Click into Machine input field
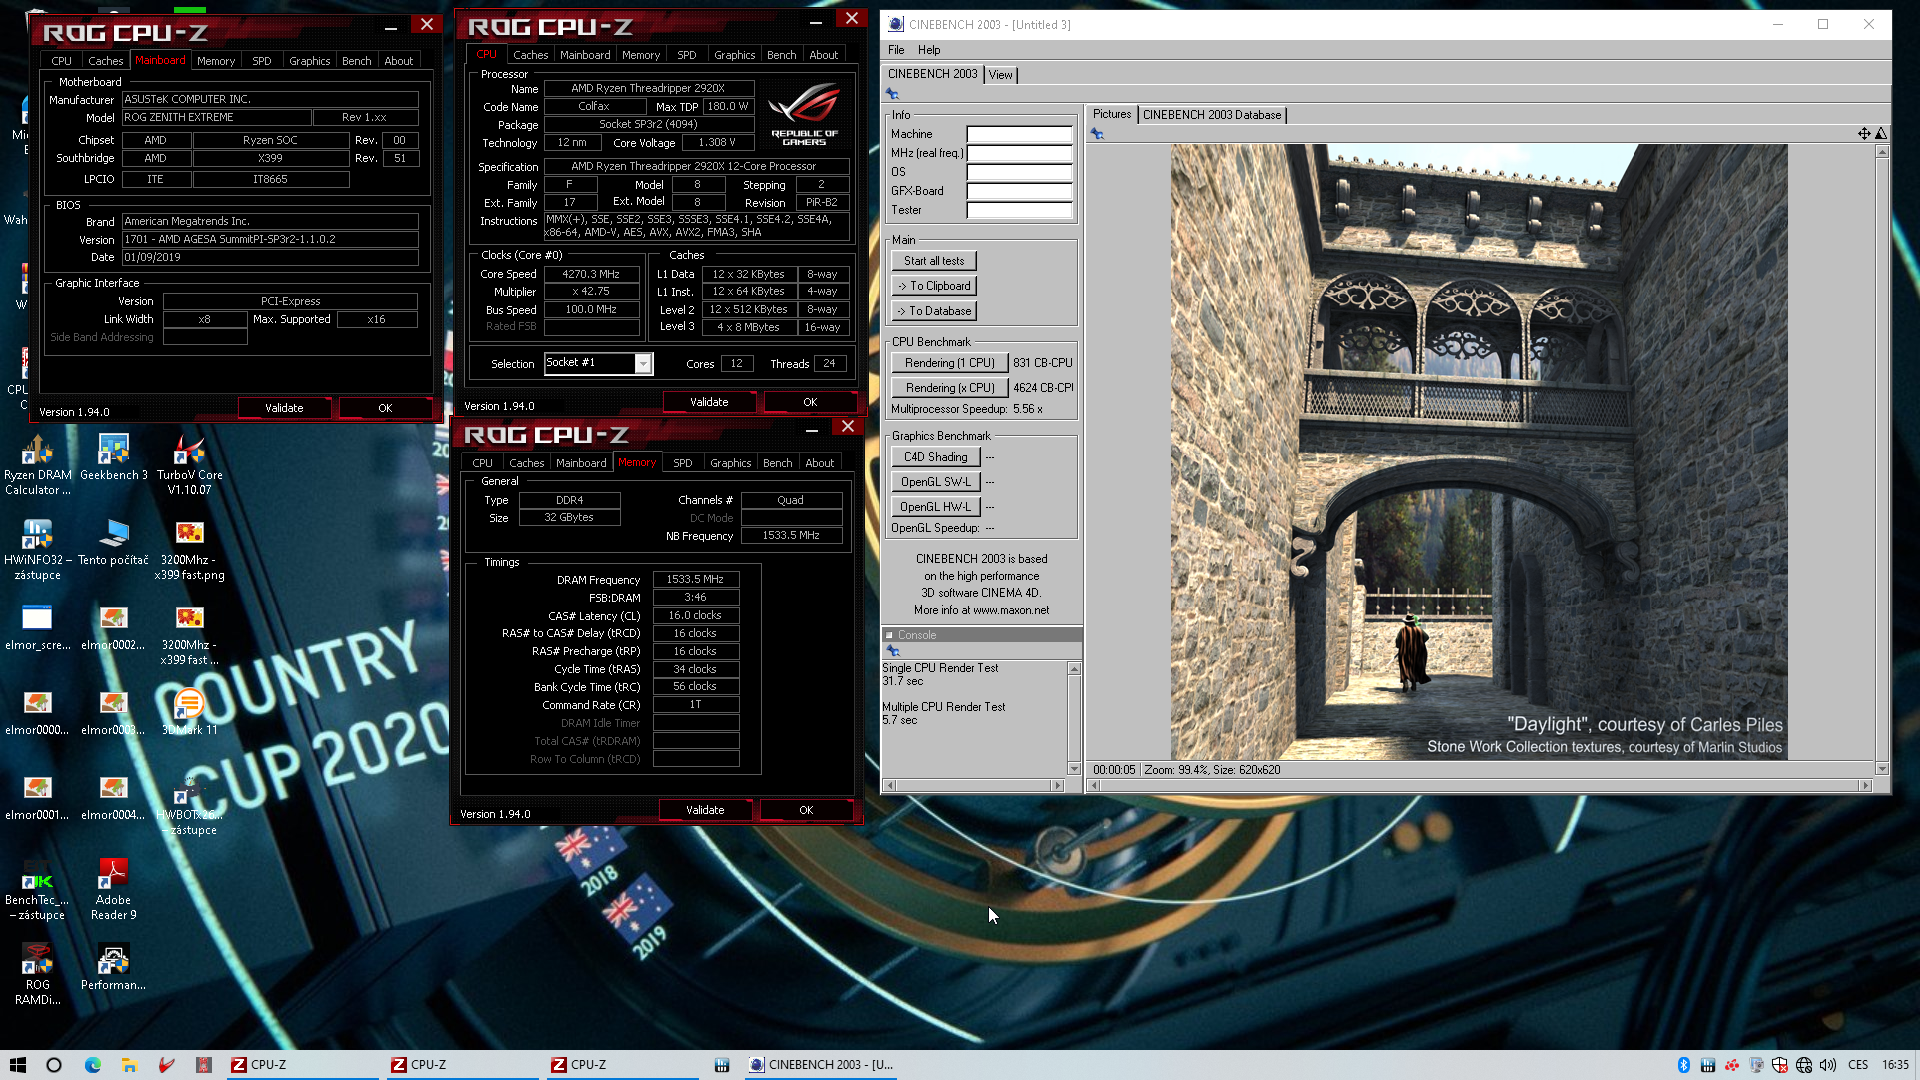1920x1080 pixels. (1019, 134)
